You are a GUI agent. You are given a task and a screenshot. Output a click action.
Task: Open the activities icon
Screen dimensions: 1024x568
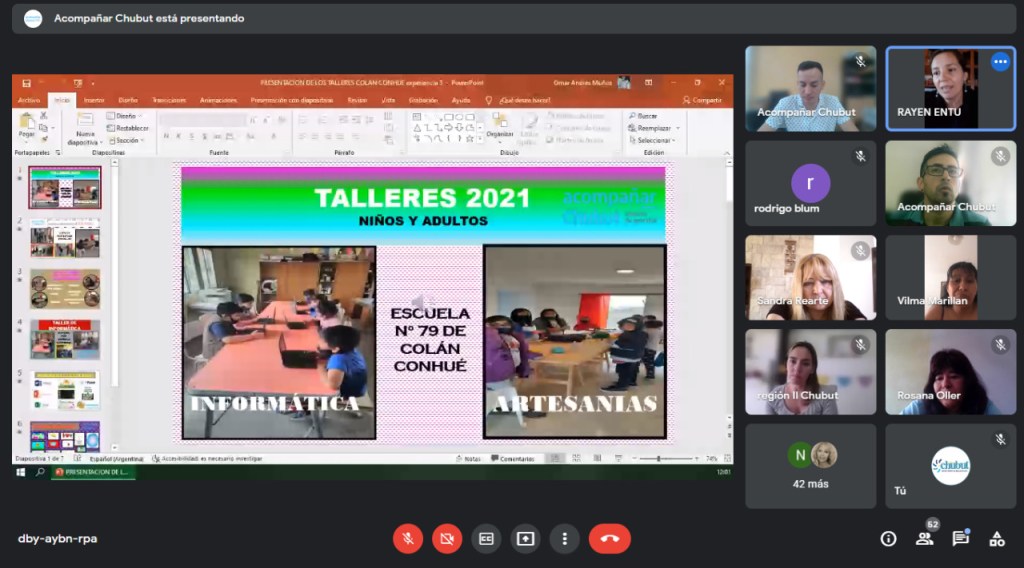coord(996,539)
